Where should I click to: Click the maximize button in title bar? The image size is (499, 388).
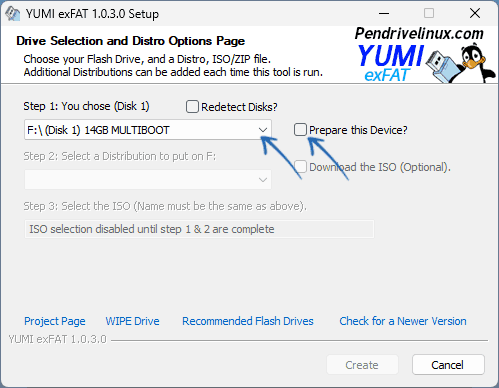[429, 14]
